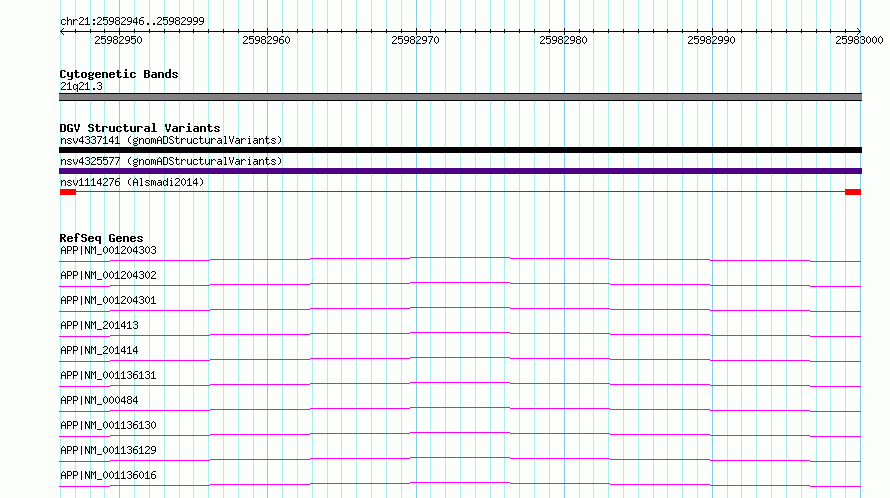Click ruler position 25982990

coord(711,40)
